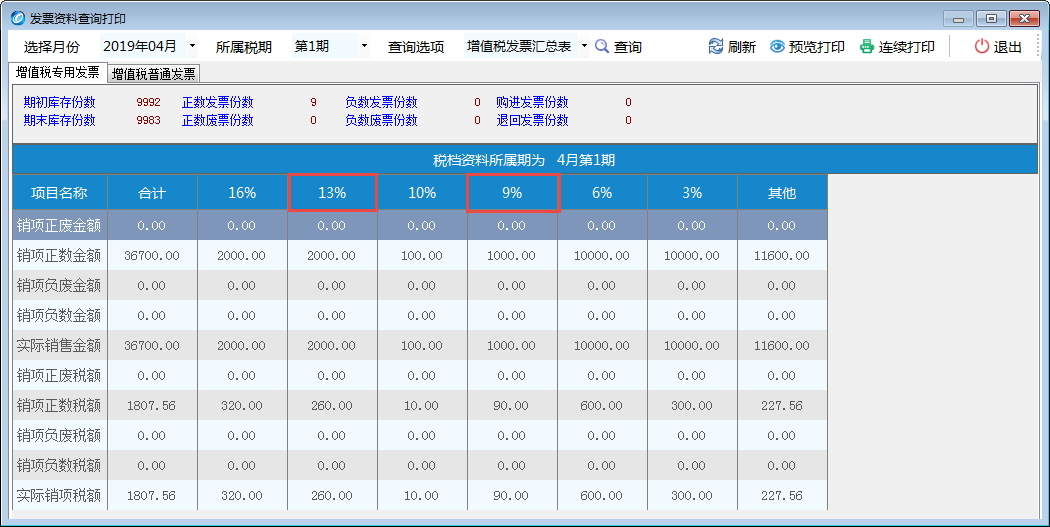Click the red power exit icon

(981, 47)
